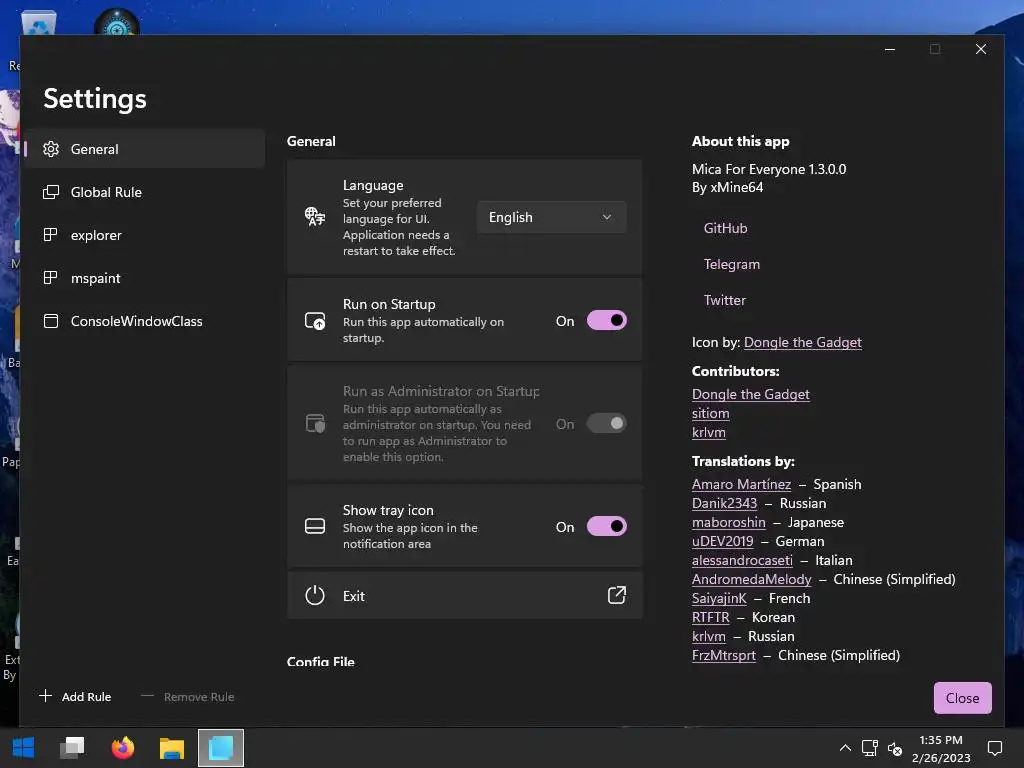Open File Explorer from the taskbar
This screenshot has height=768, width=1024.
[x=172, y=748]
